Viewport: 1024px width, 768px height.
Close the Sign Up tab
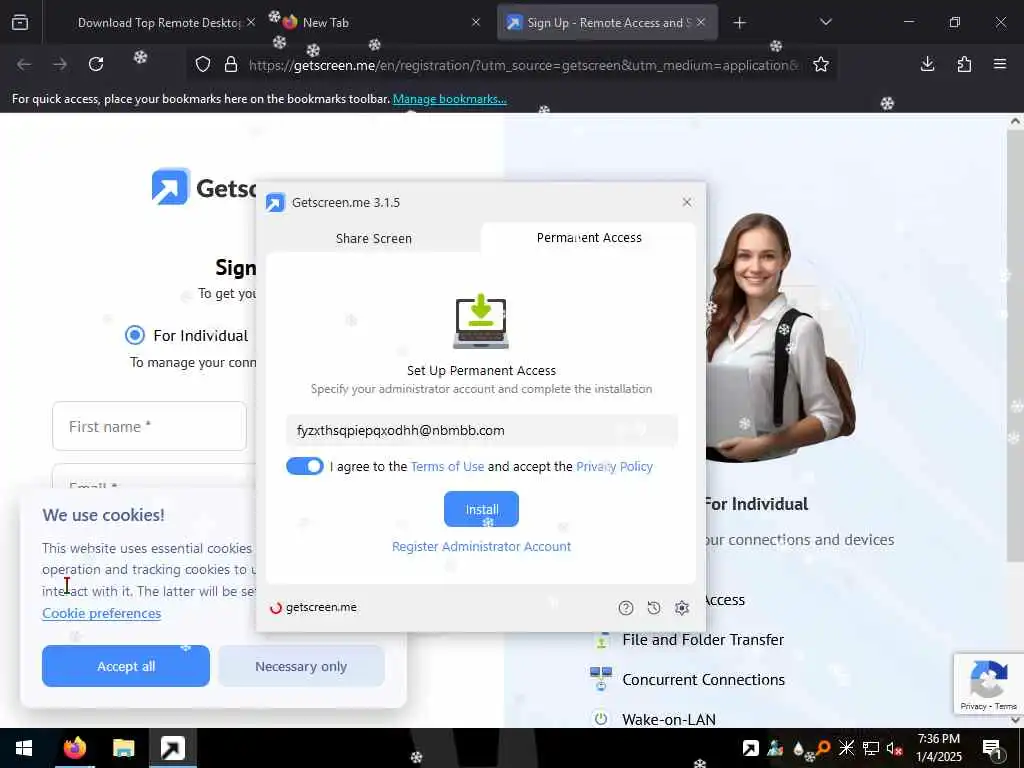[x=701, y=22]
